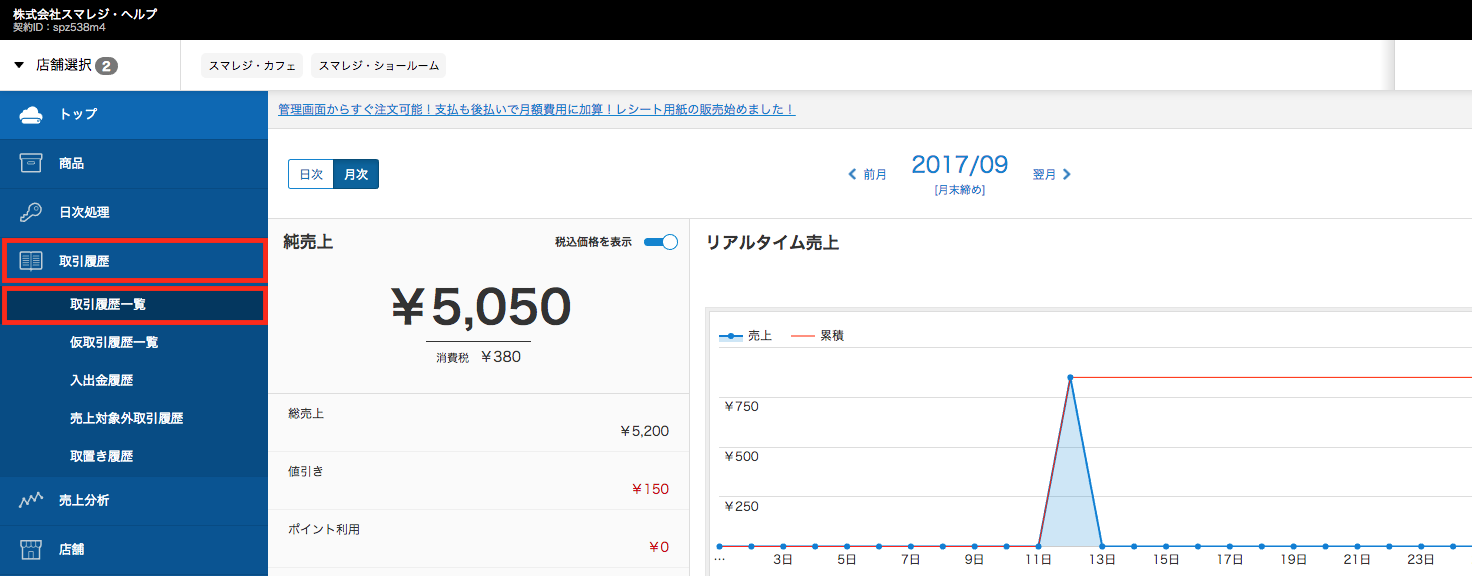The height and width of the screenshot is (576, 1472).
Task: Select 入出金履歴 submenu item
Action: pyautogui.click(x=134, y=380)
